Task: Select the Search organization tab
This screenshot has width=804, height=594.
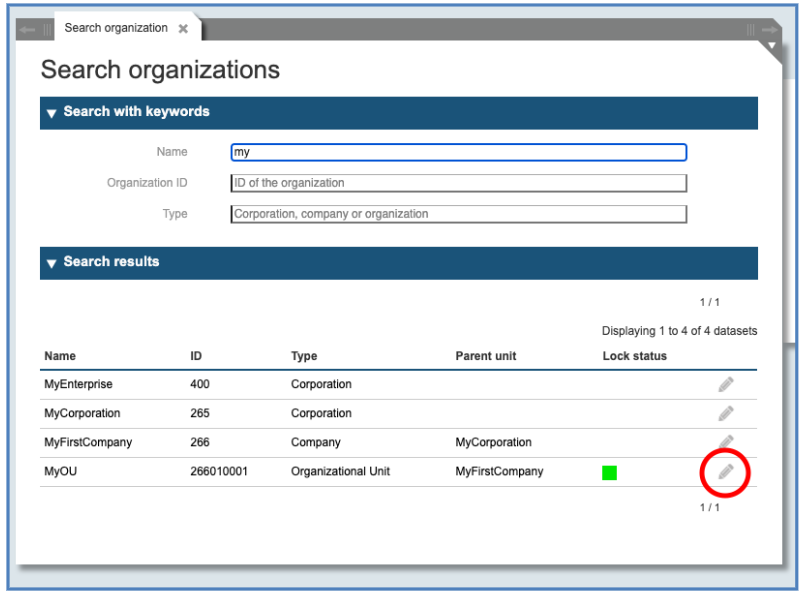Action: 116,28
